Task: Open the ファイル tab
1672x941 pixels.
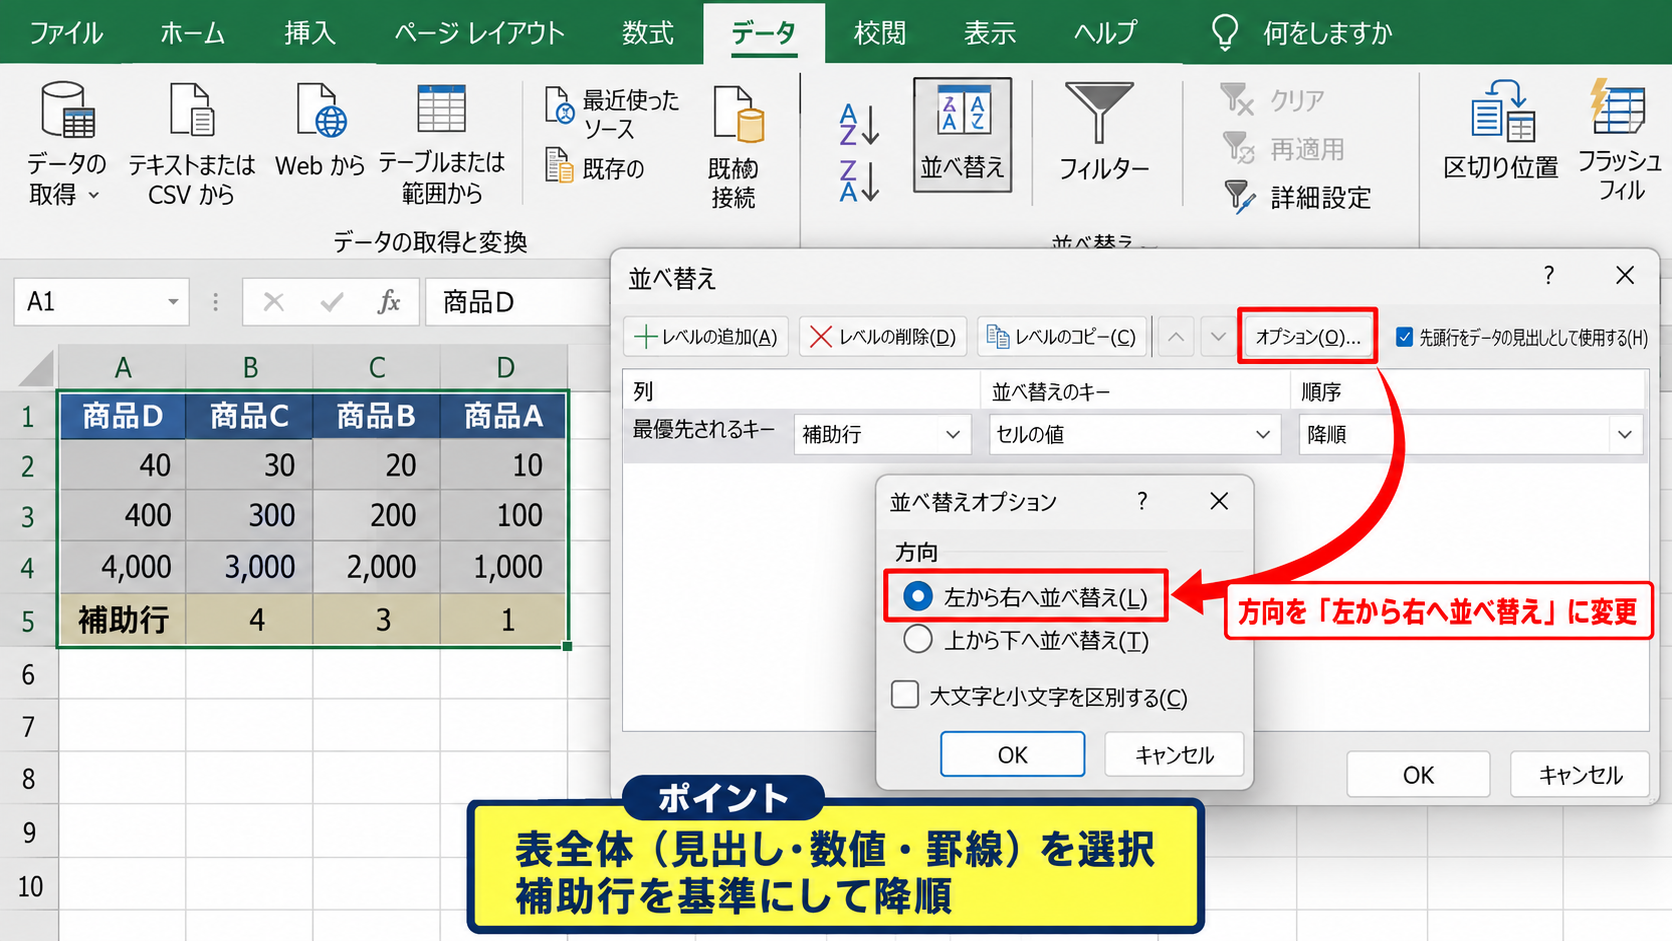Action: tap(65, 33)
